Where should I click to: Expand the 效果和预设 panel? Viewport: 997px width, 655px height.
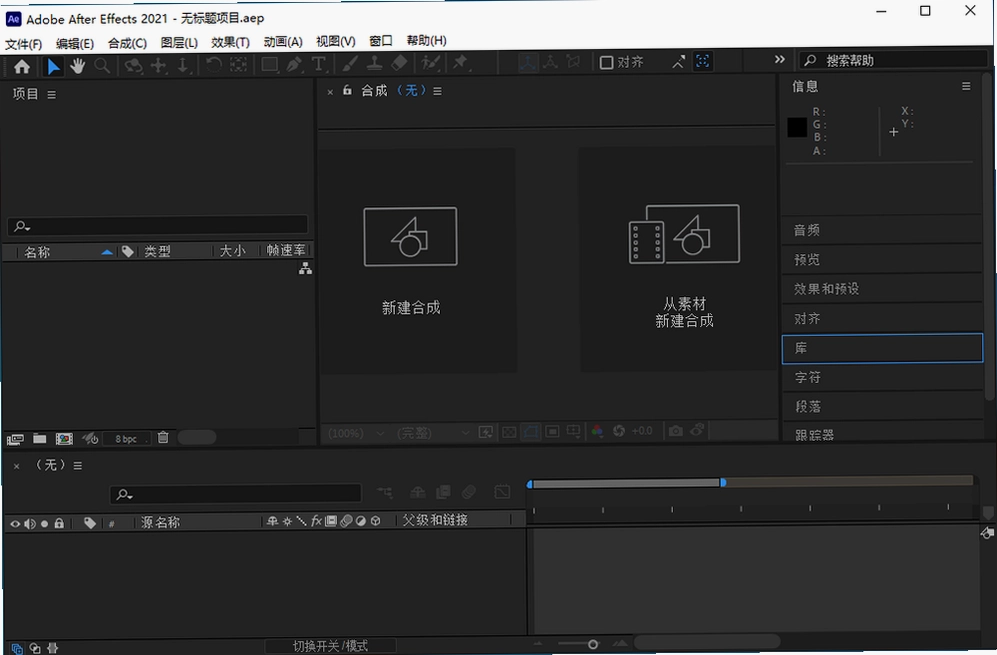882,289
